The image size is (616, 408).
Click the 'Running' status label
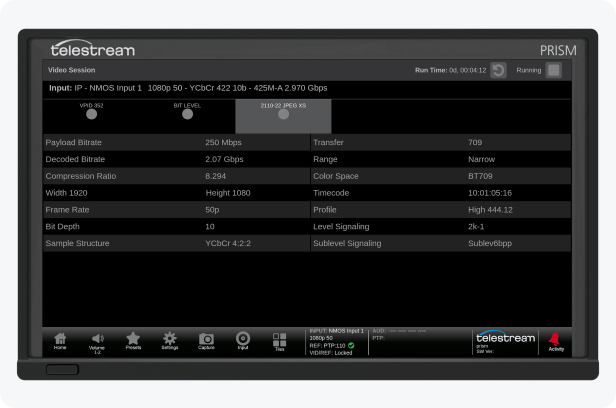pos(528,70)
